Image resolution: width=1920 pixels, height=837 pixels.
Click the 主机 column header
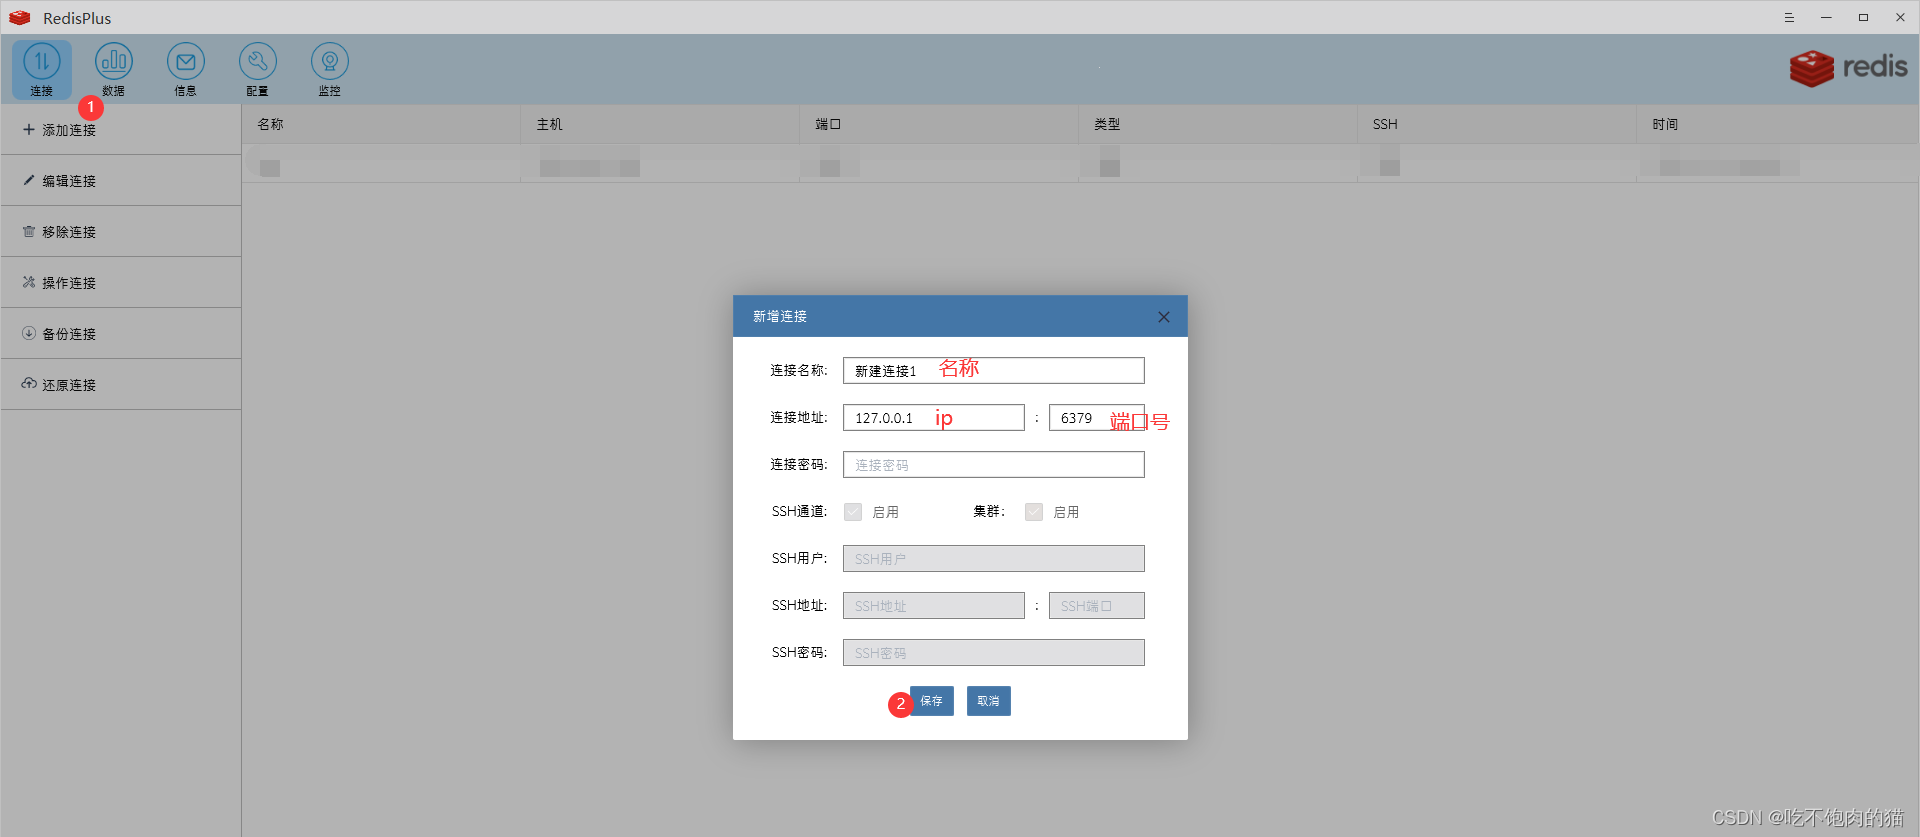(x=660, y=124)
